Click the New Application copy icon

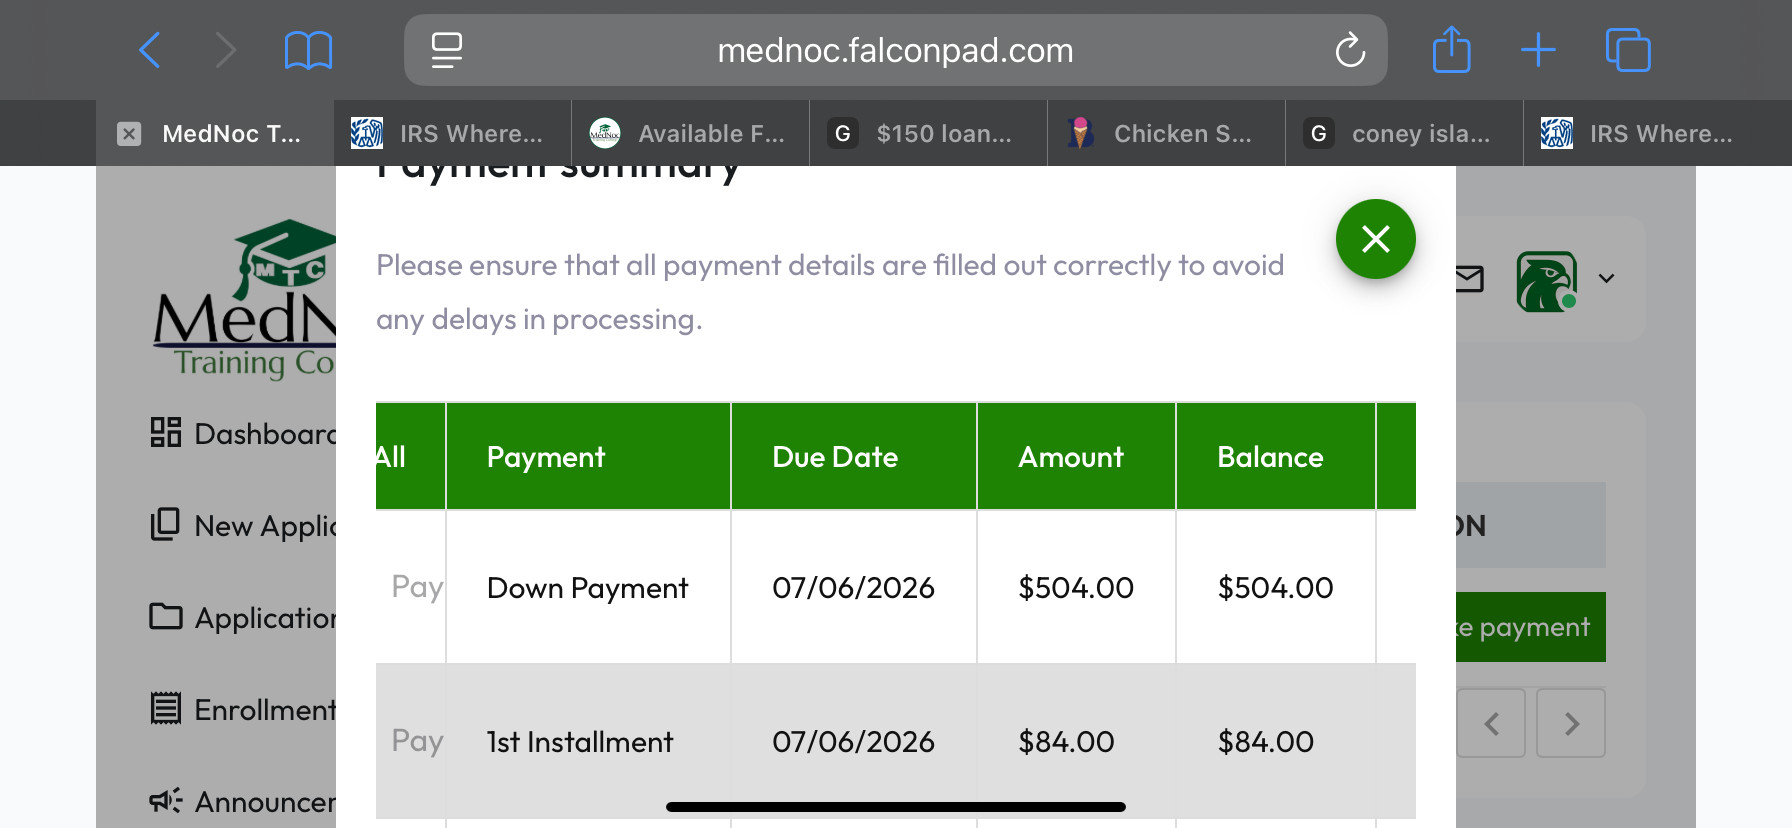pyautogui.click(x=165, y=524)
